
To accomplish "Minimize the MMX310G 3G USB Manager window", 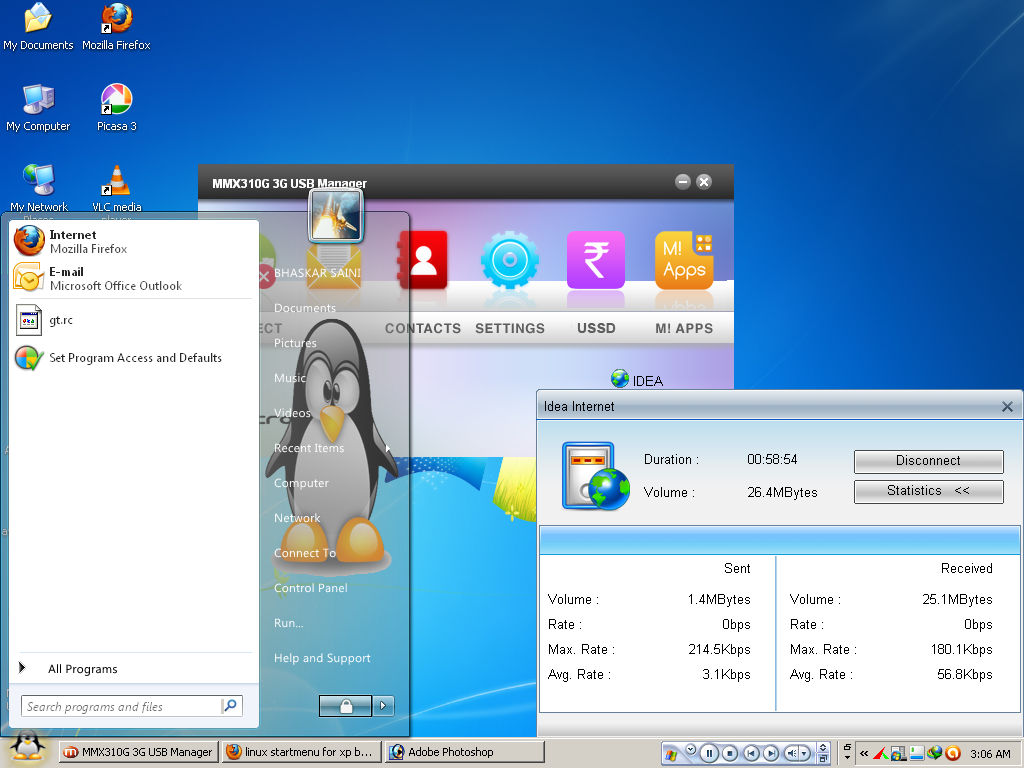I will pyautogui.click(x=682, y=182).
